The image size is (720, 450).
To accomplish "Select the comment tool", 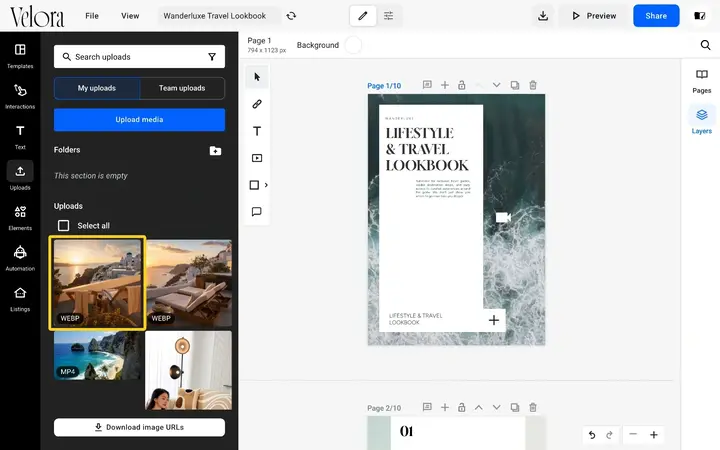I will click(x=257, y=212).
